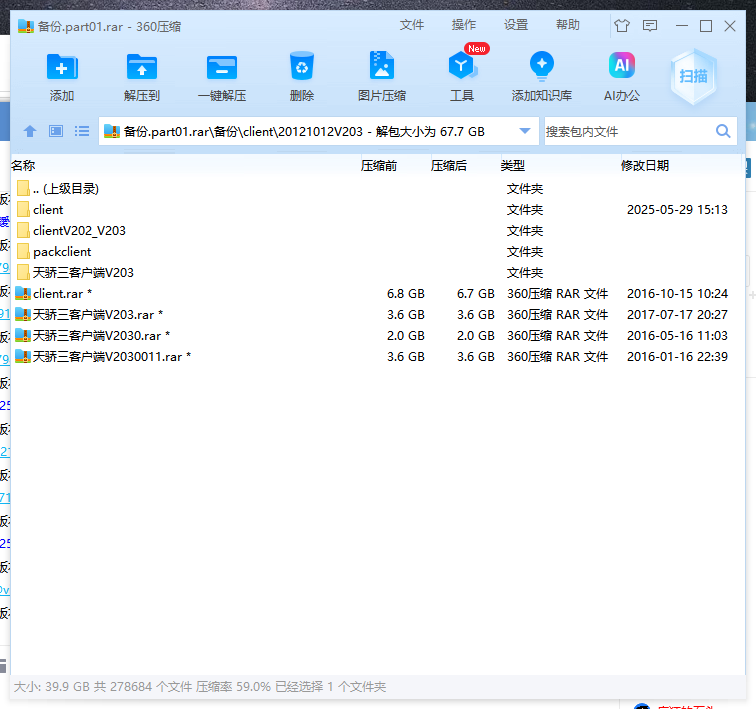This screenshot has height=709, width=756.
Task: Click the 解压到 (Extract to) icon
Action: pos(142,67)
